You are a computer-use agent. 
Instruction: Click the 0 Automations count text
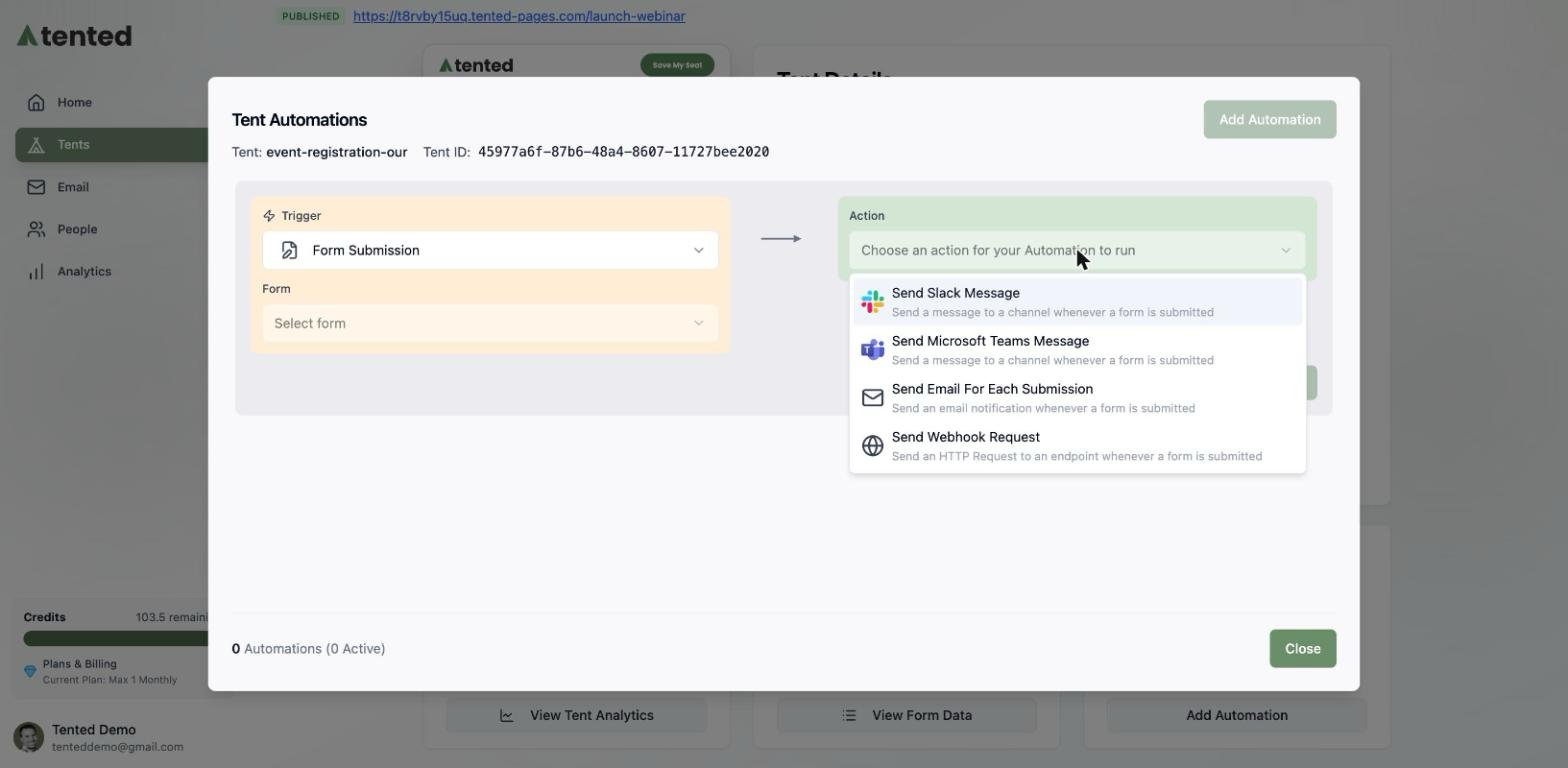click(308, 648)
